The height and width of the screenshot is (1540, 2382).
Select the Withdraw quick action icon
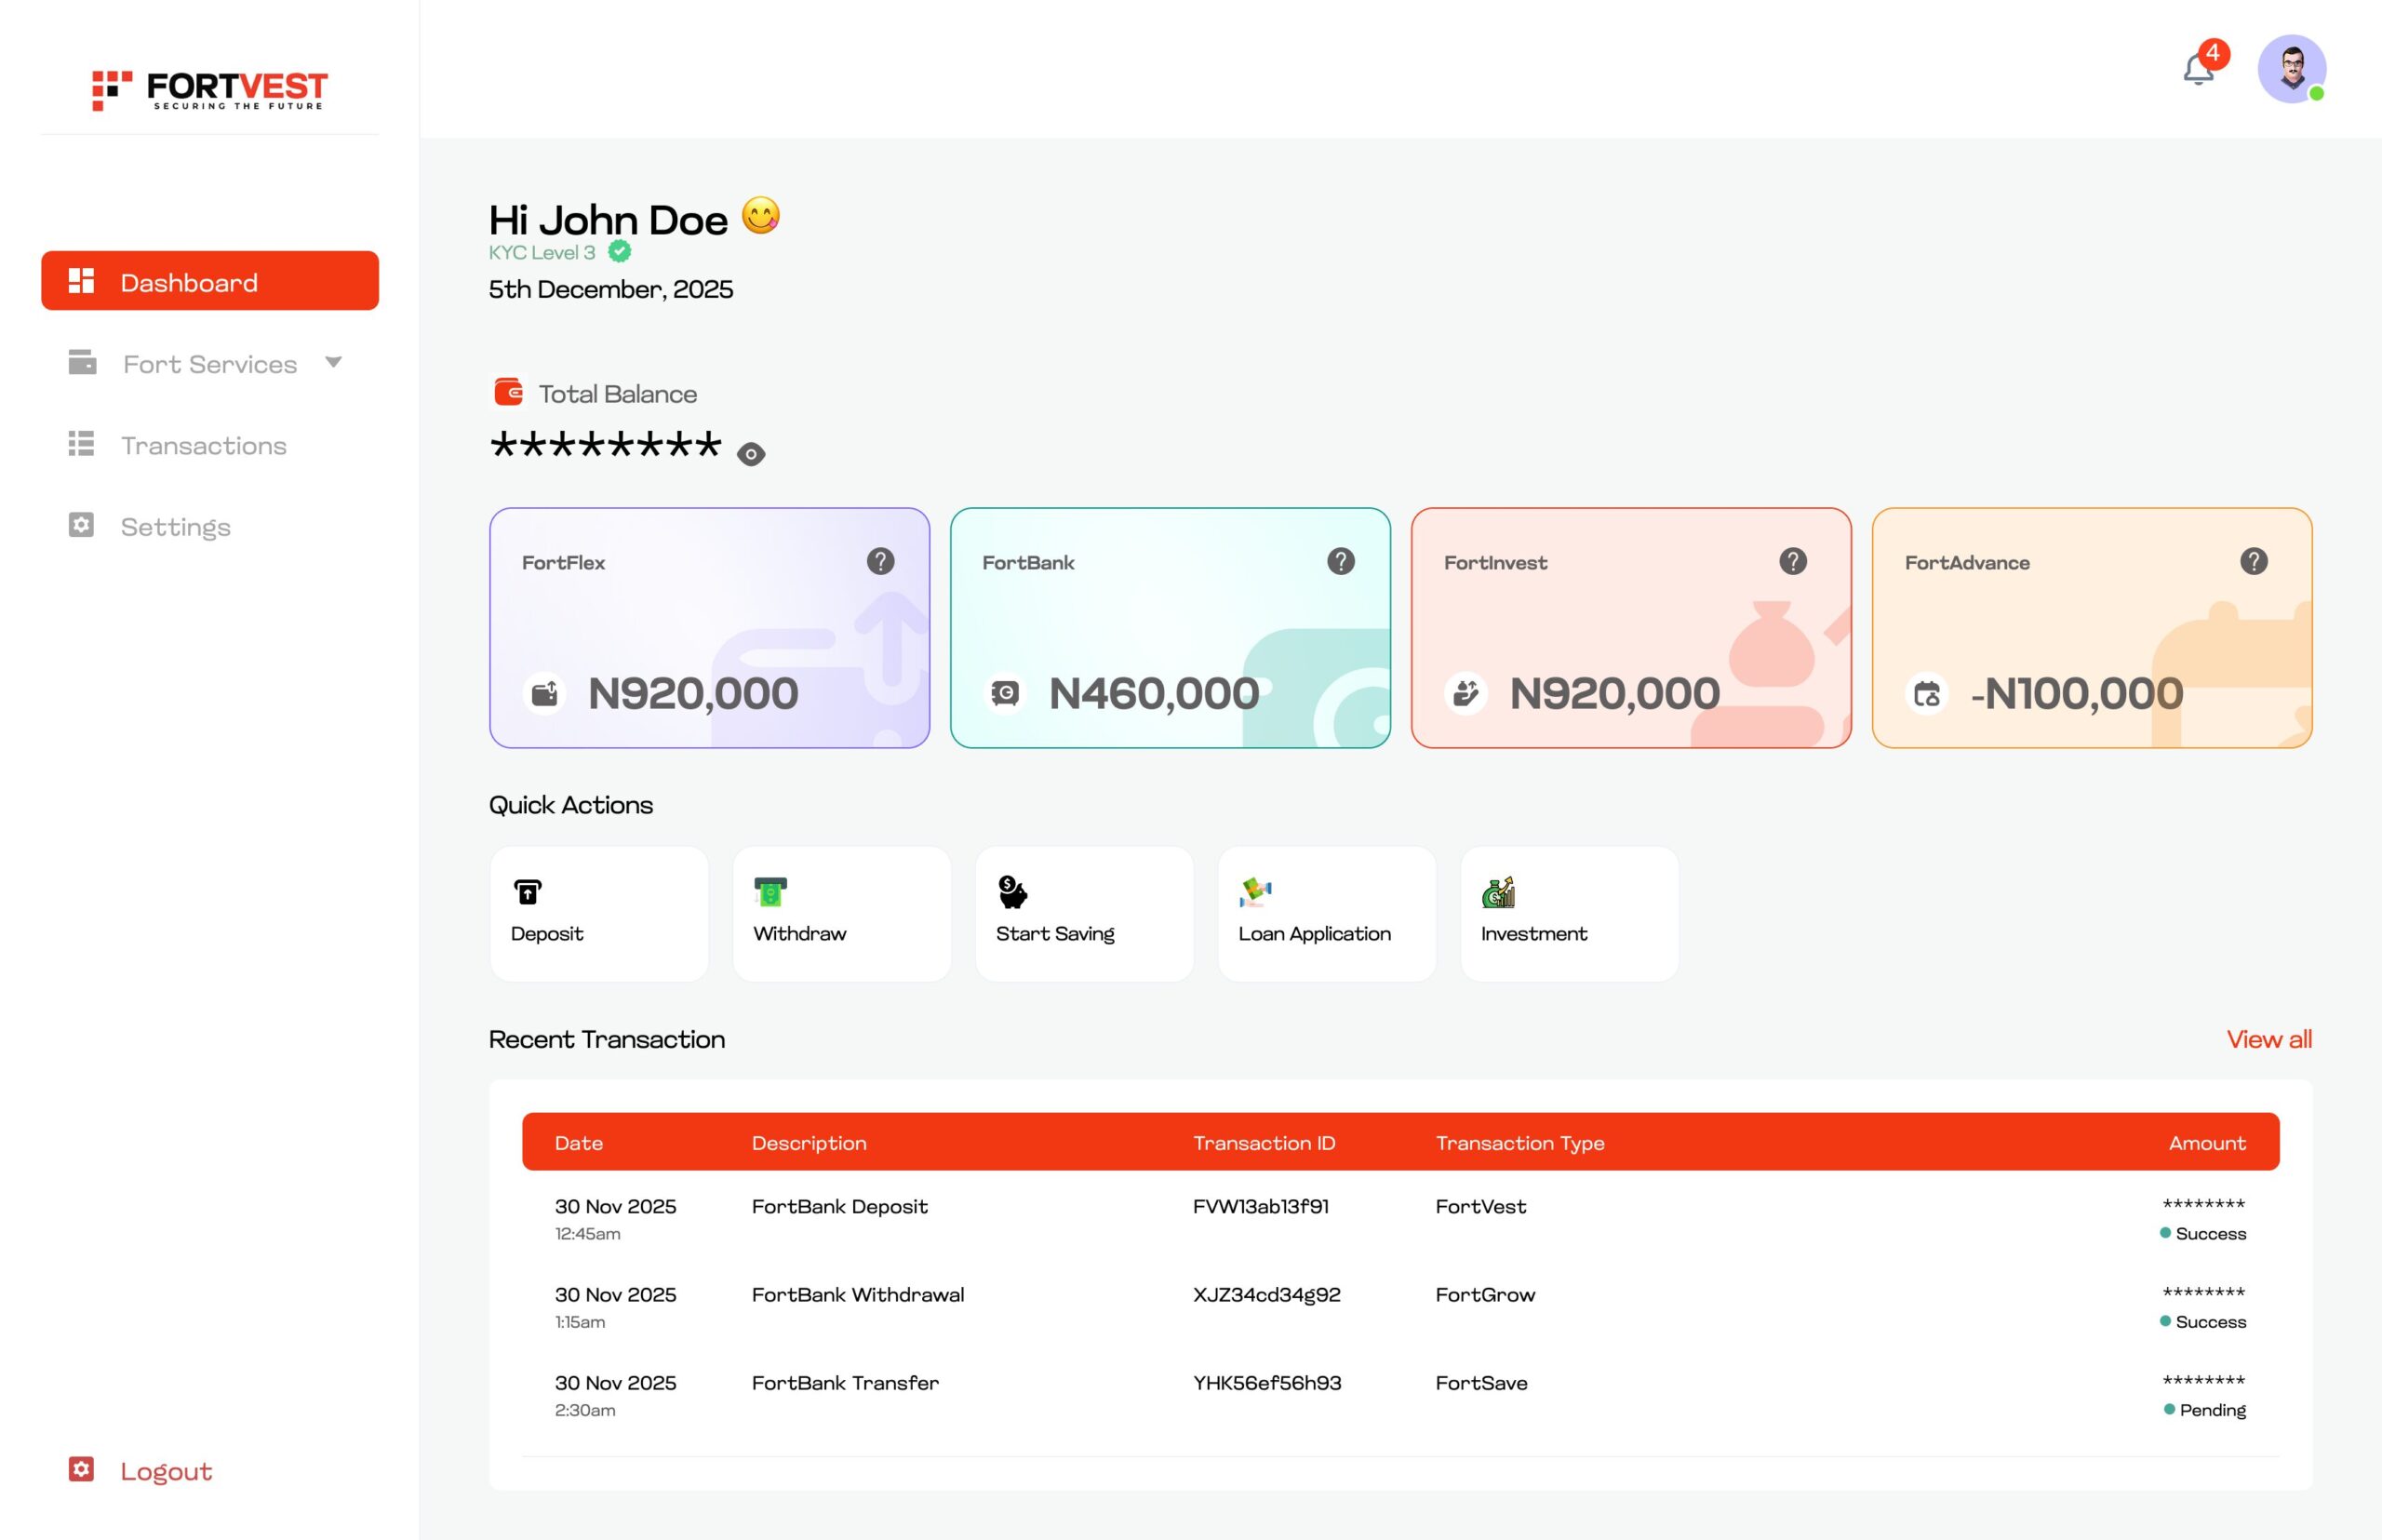click(770, 893)
